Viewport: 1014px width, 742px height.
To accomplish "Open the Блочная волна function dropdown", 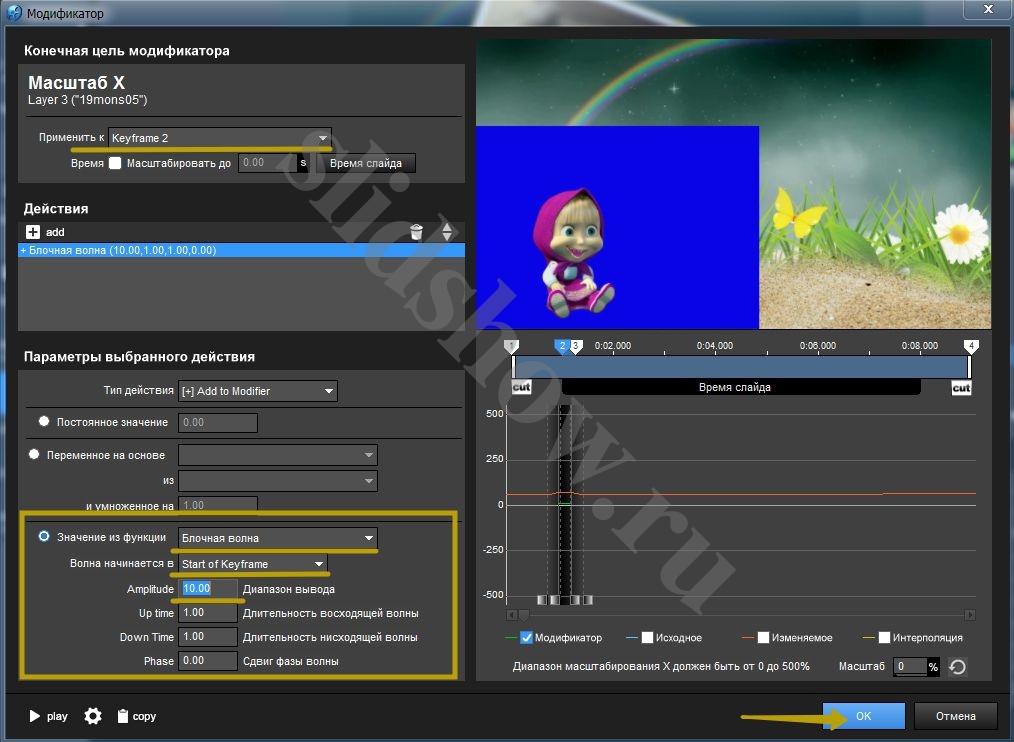I will (x=277, y=538).
